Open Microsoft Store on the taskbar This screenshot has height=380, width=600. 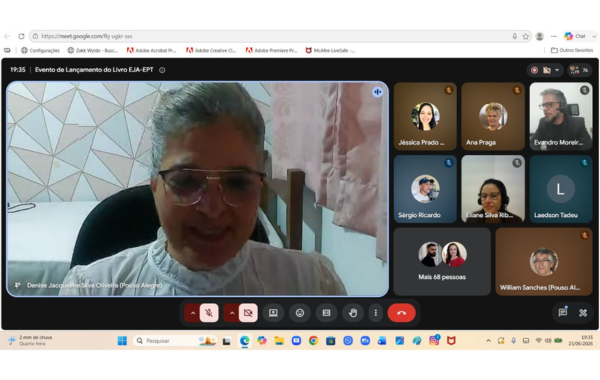pyautogui.click(x=331, y=341)
